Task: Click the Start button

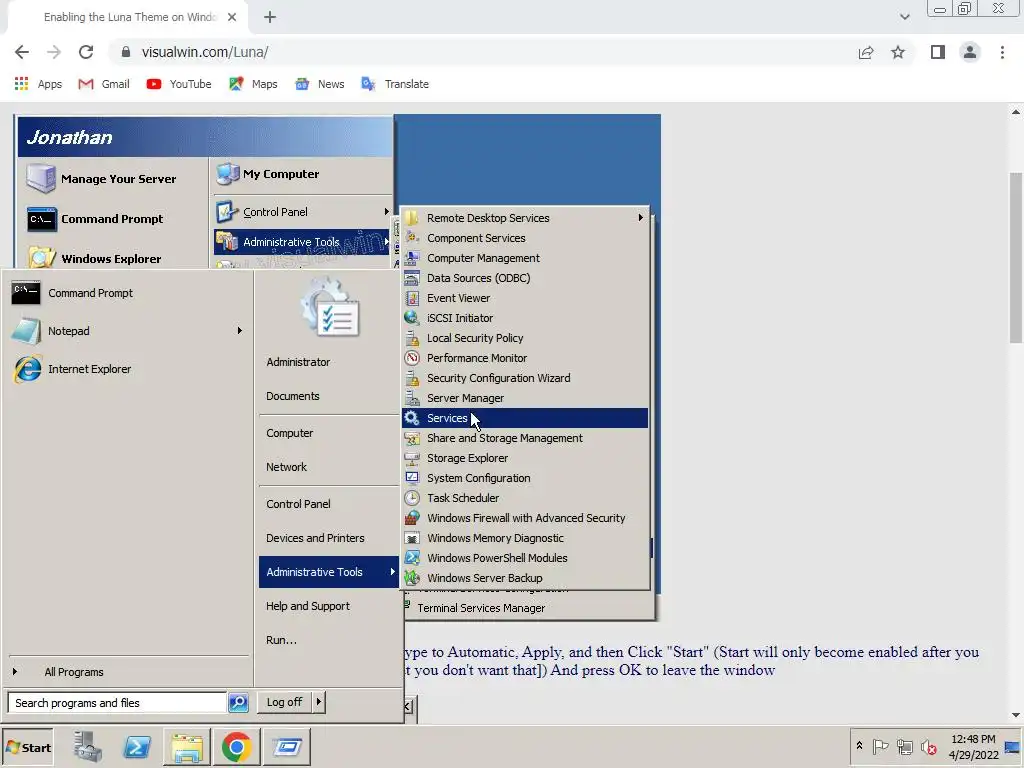Action: pyautogui.click(x=27, y=747)
